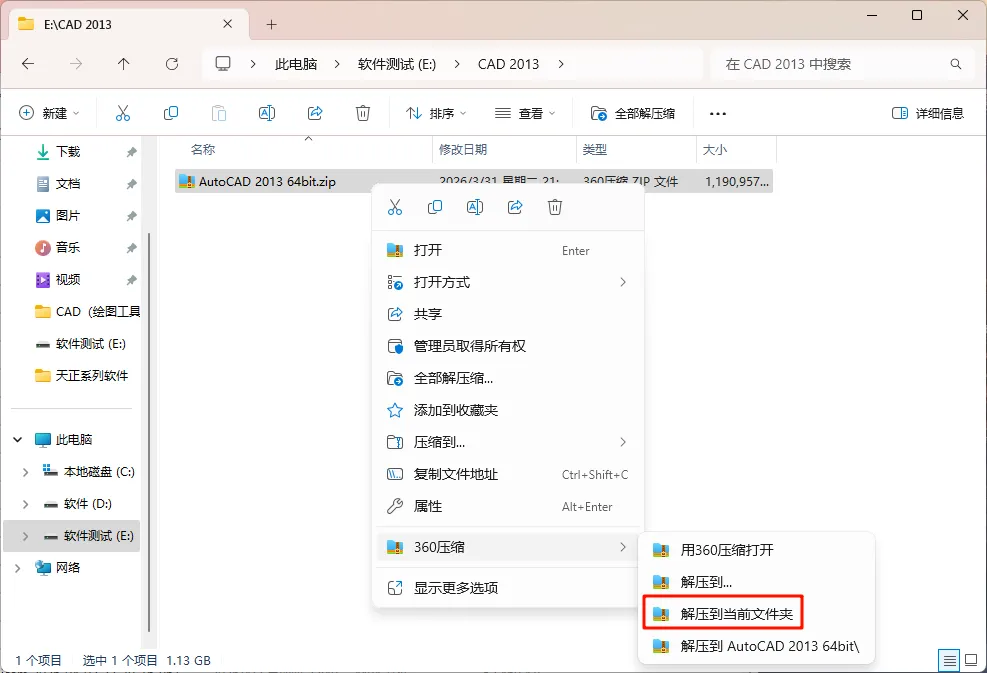Click the Delete trash icon in the toolbar
The image size is (987, 673).
(x=363, y=113)
